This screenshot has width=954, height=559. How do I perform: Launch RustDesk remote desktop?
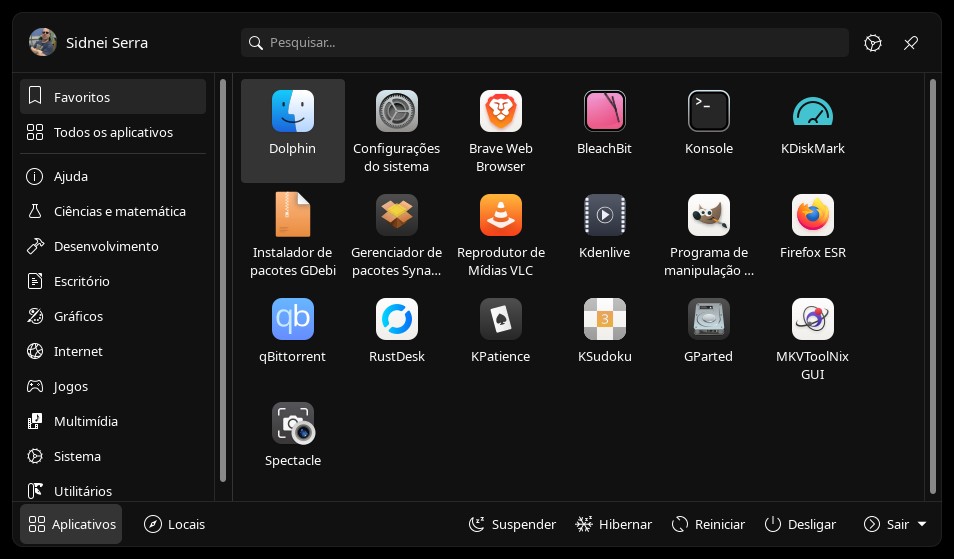click(x=397, y=339)
